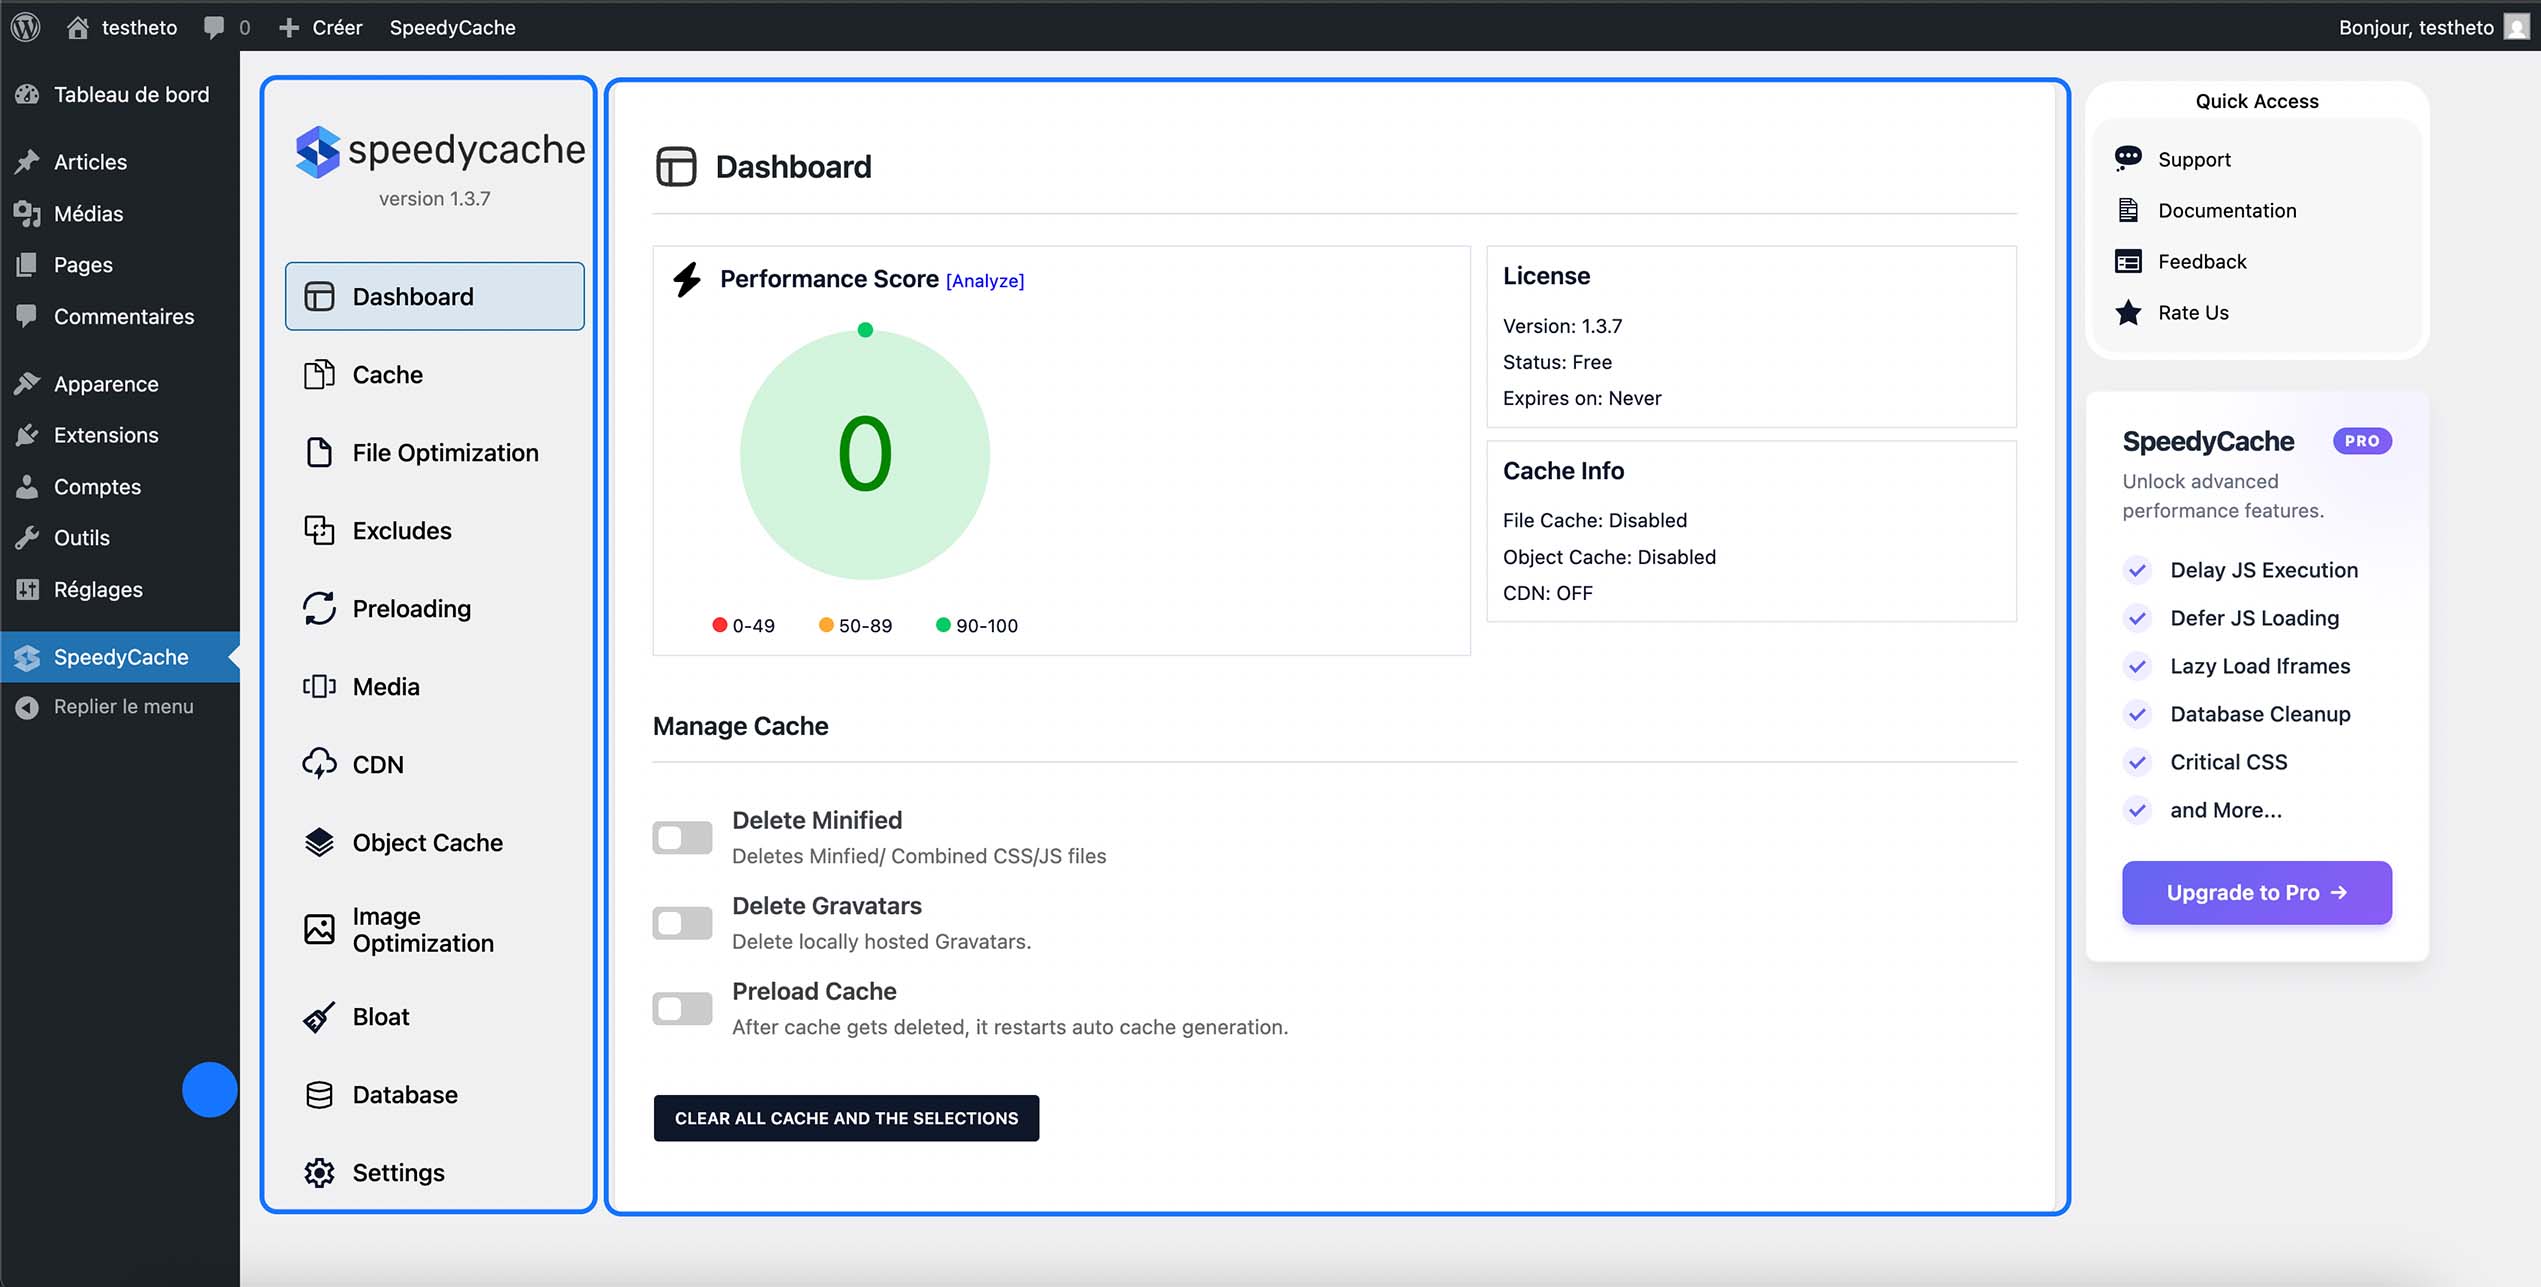
Task: Run the Analyze performance link
Action: pos(984,280)
